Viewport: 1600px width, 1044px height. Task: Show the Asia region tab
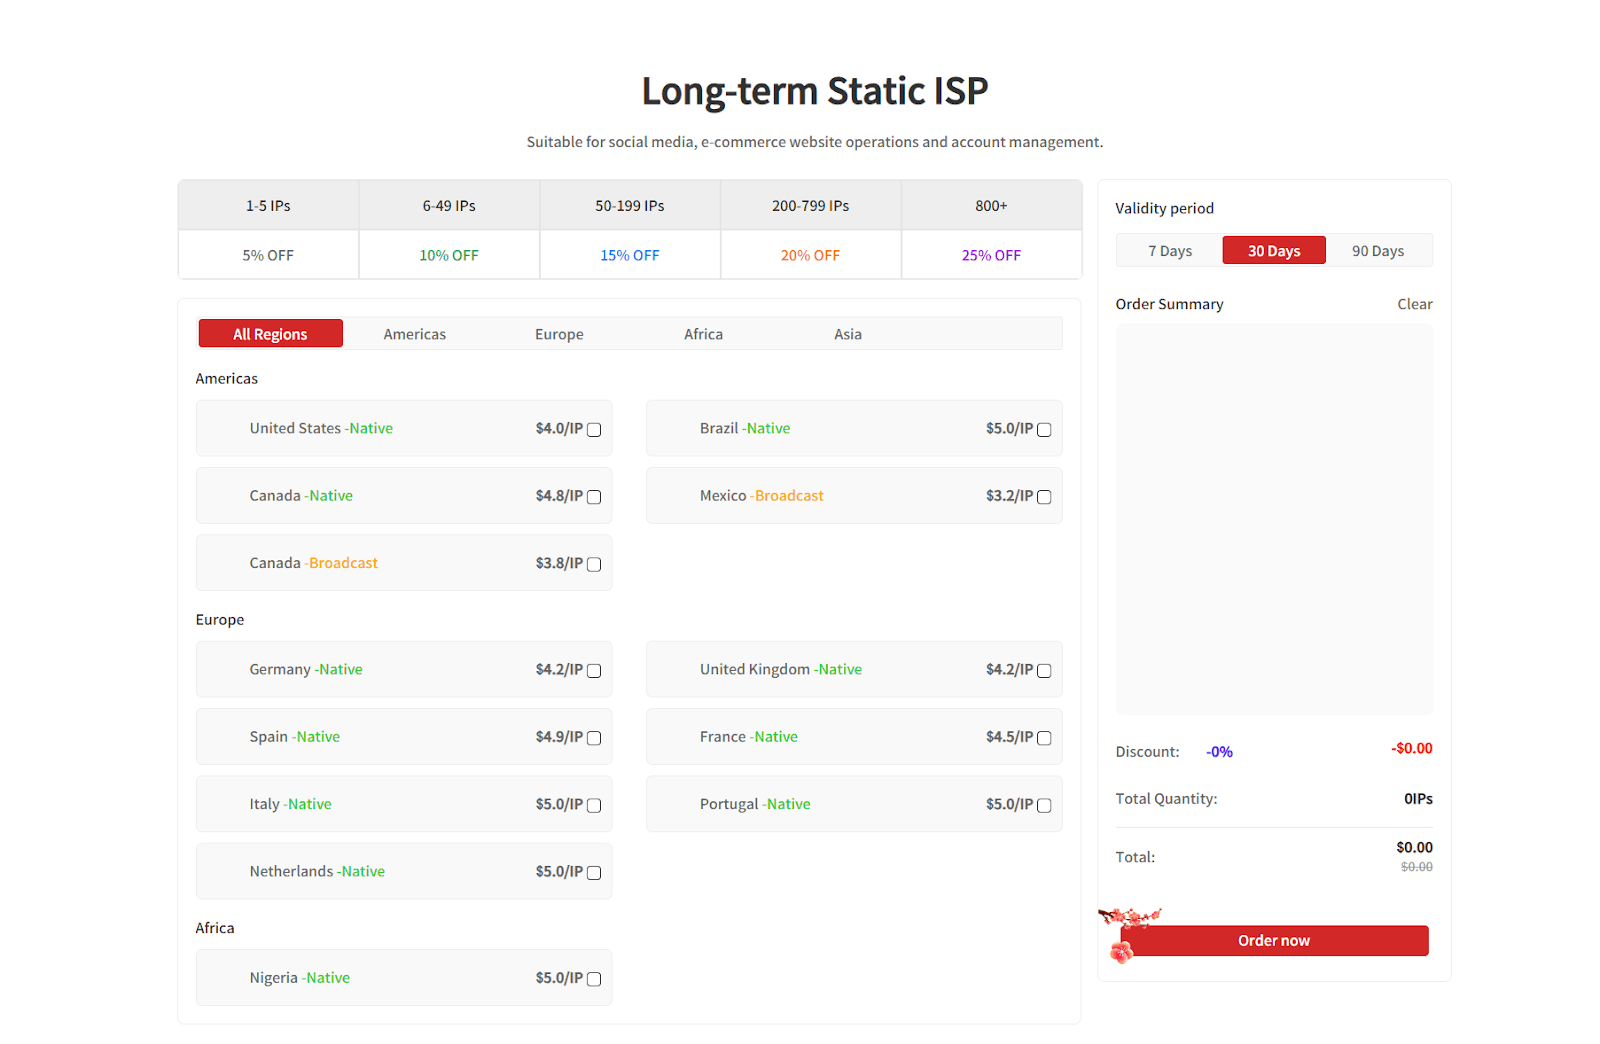click(x=848, y=334)
